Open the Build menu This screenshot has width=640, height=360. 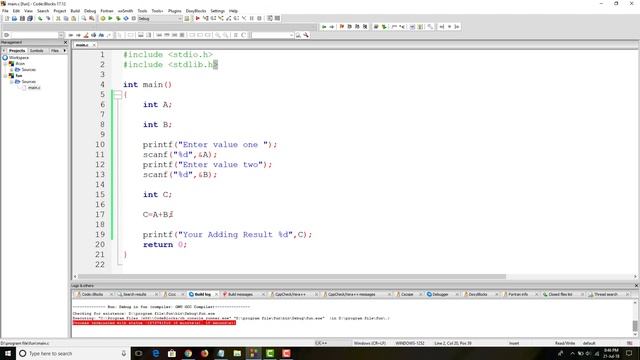tap(75, 11)
